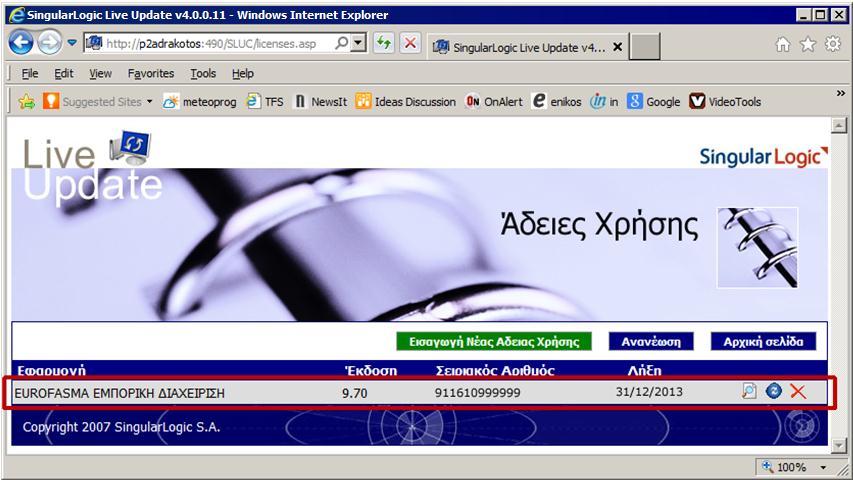The width and height of the screenshot is (853, 480).
Task: Click the browser Forward arrow button
Action: 50,42
